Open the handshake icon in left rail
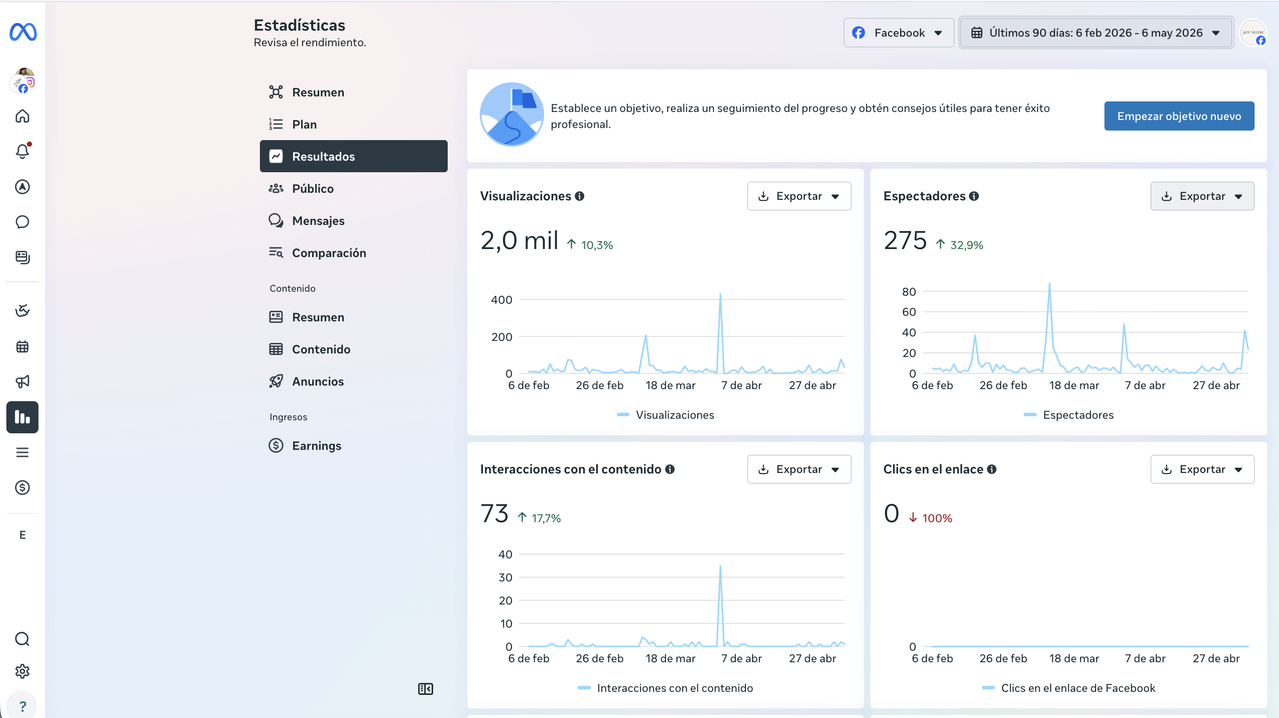1279x718 pixels. point(22,311)
